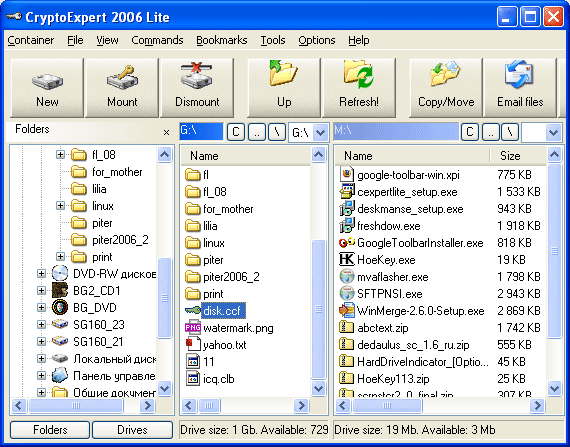
Task: Open the Options menu
Action: [317, 40]
